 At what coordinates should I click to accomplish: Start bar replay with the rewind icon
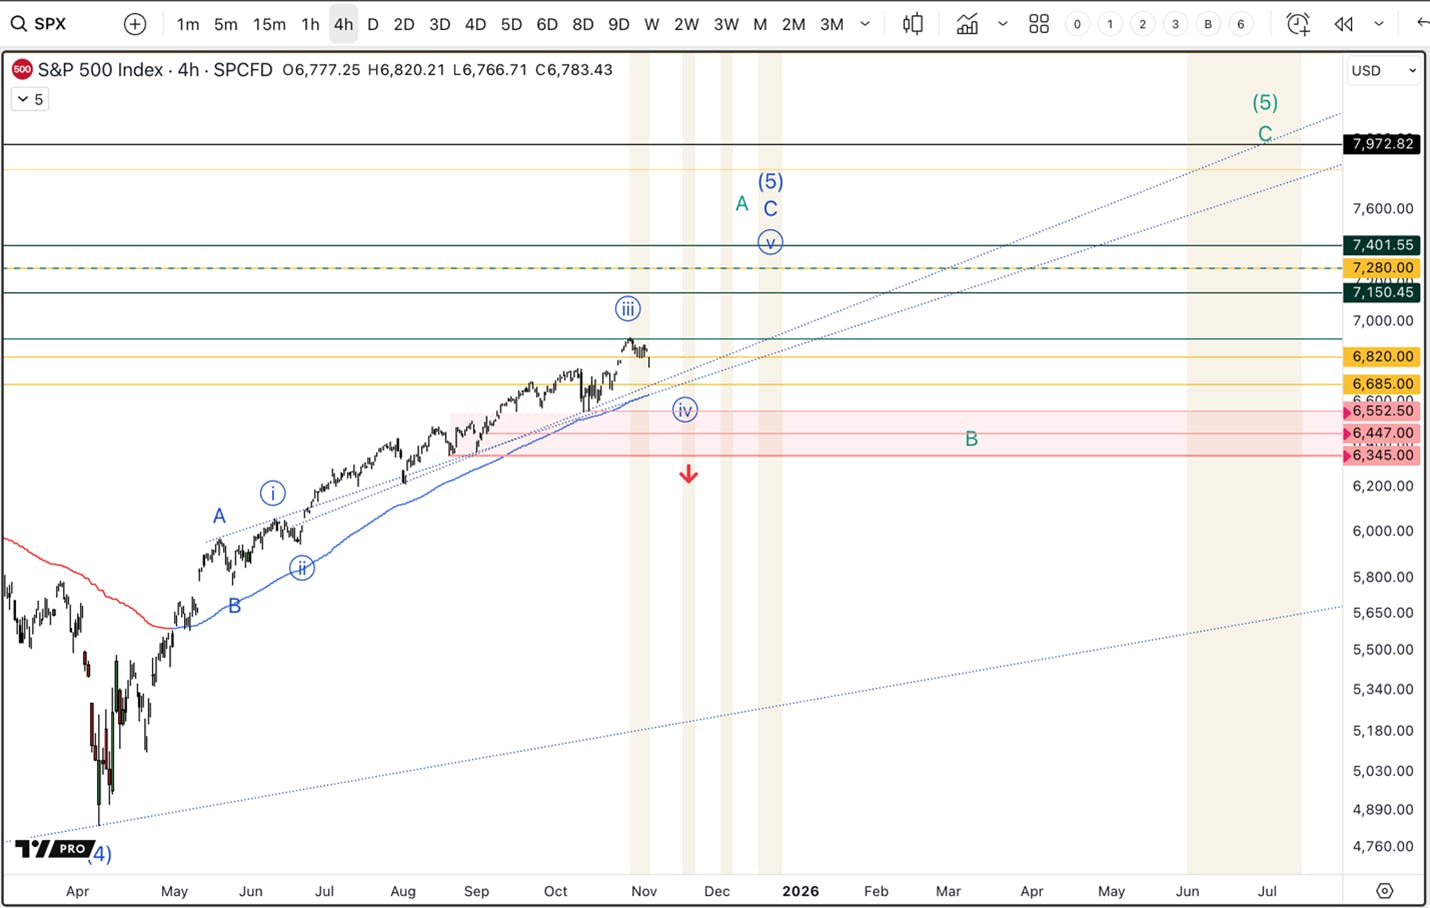(x=1344, y=24)
